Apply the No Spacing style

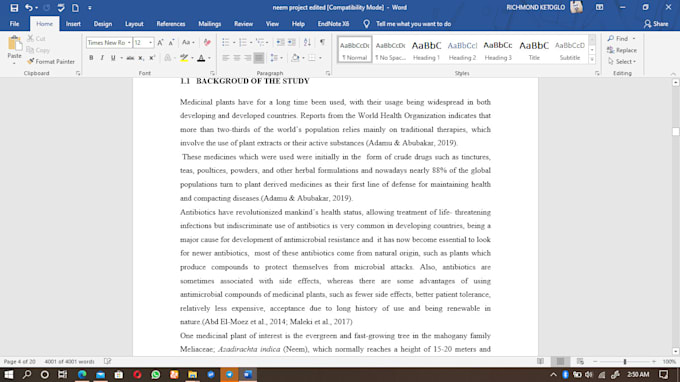(x=390, y=50)
